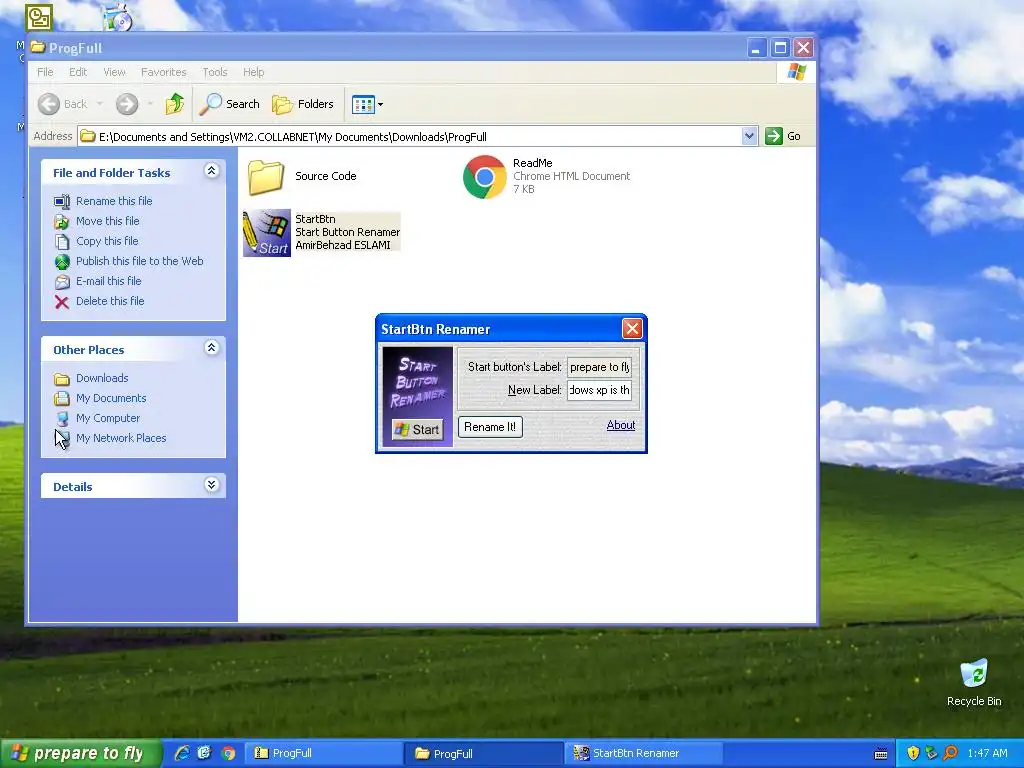
Task: Minimize the ProgFull window
Action: [x=756, y=48]
